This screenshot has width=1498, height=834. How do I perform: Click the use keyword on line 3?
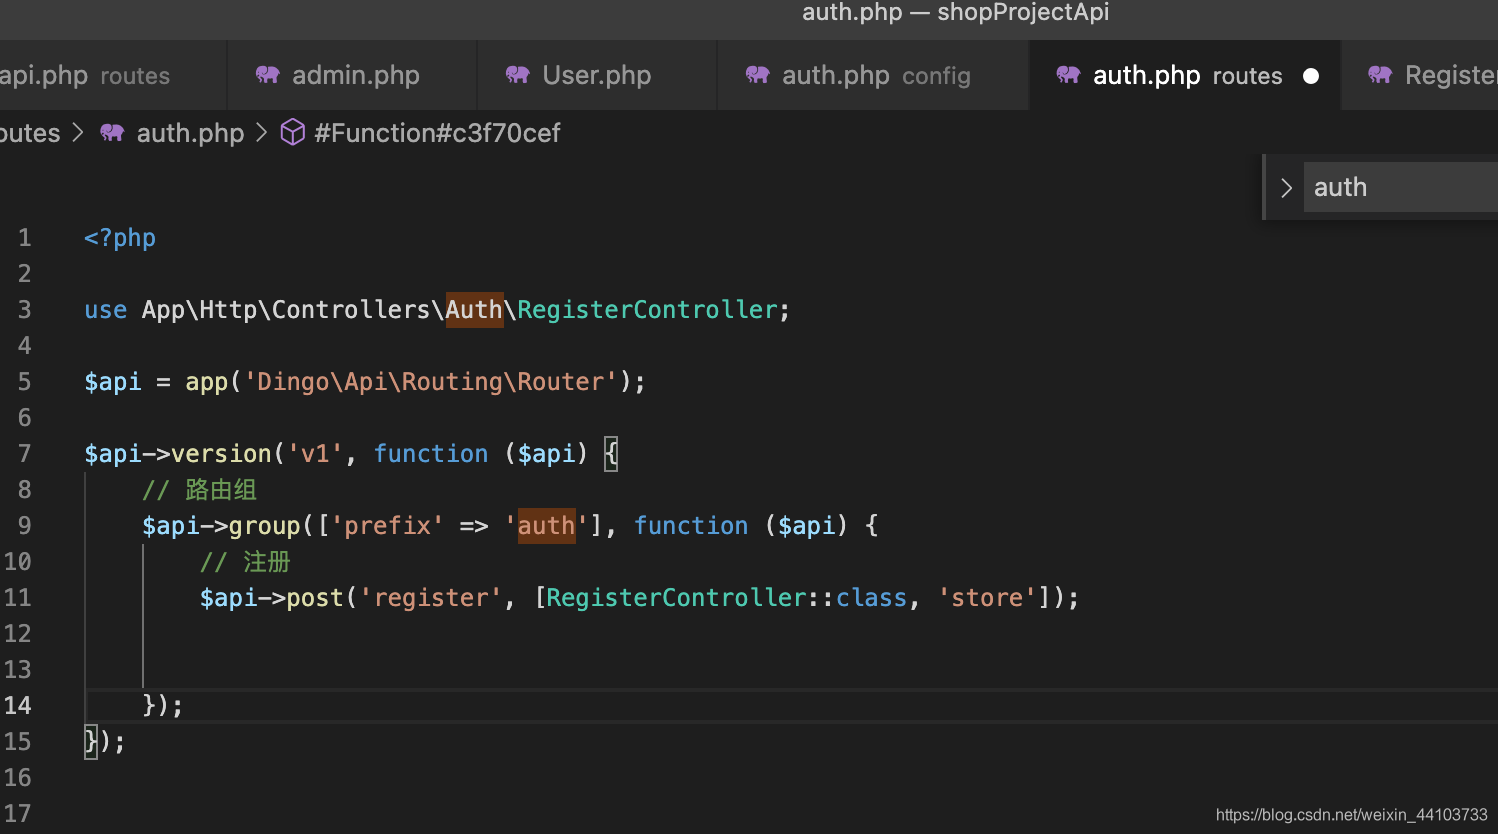click(x=106, y=310)
